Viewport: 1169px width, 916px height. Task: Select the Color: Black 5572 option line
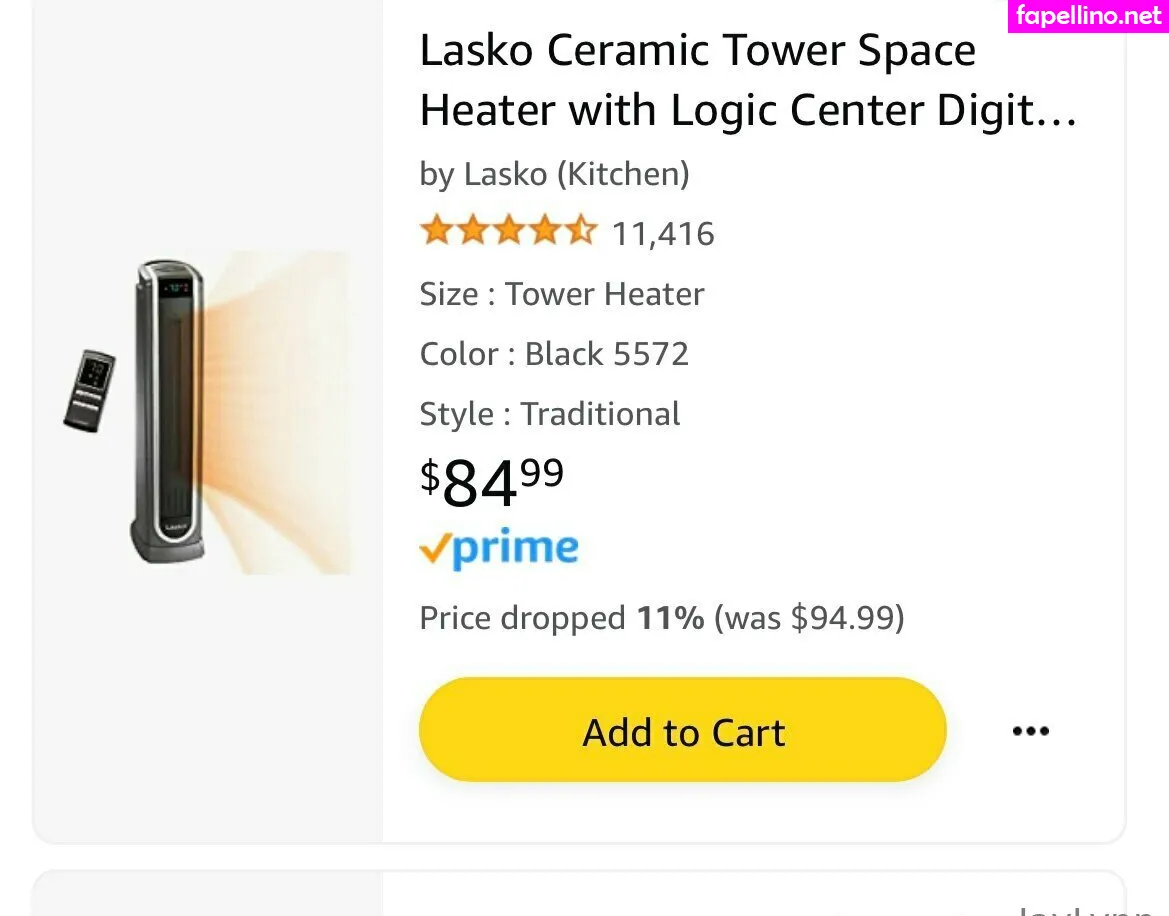(554, 354)
